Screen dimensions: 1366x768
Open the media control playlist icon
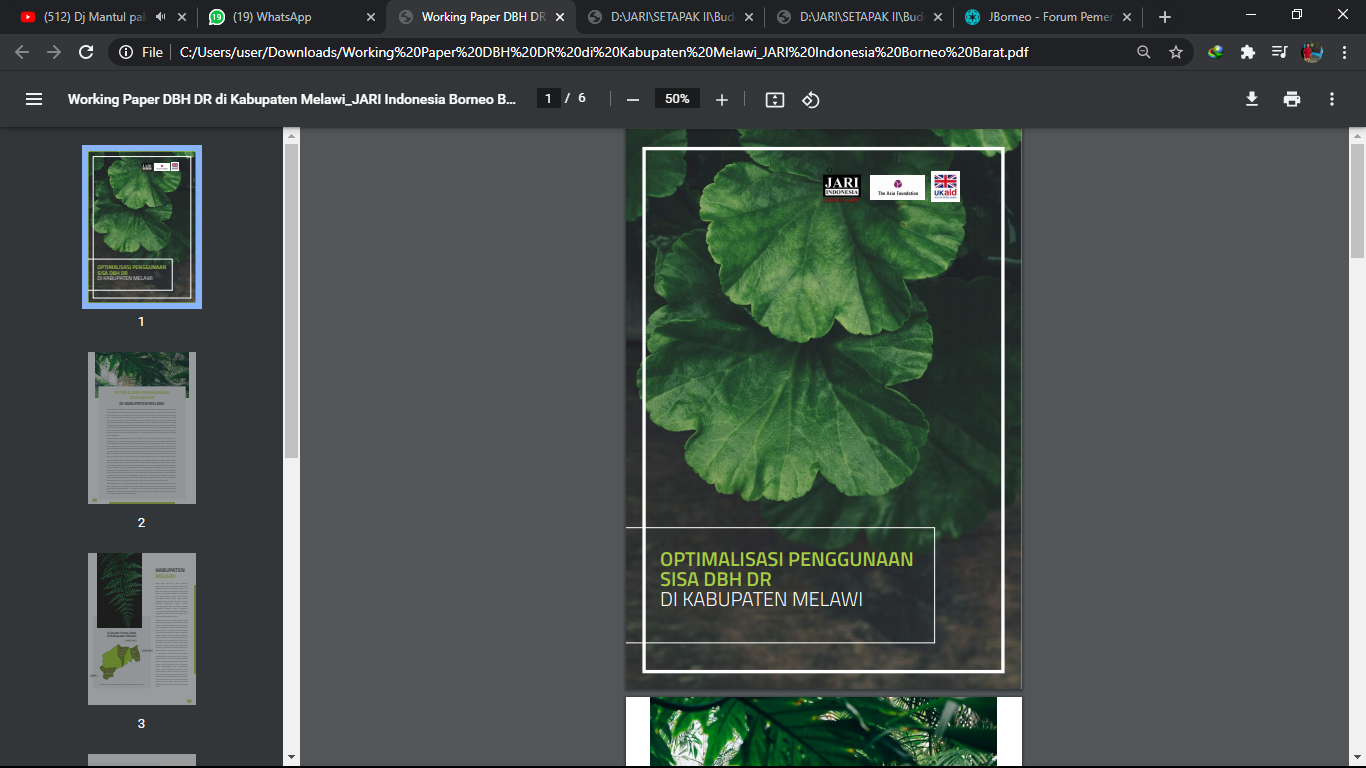1280,52
